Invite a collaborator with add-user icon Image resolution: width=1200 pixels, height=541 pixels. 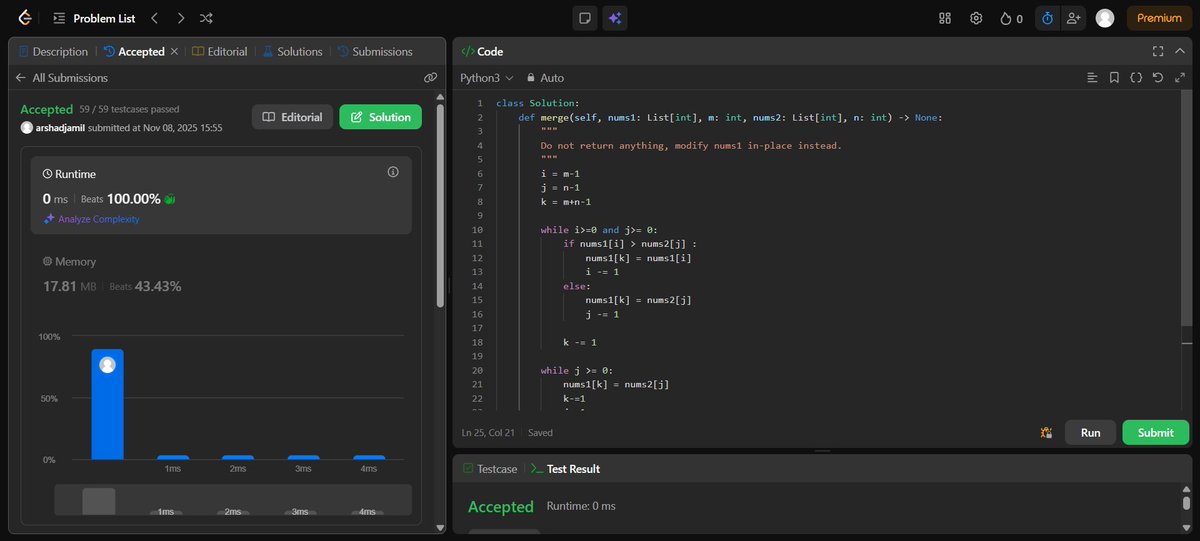[x=1074, y=18]
